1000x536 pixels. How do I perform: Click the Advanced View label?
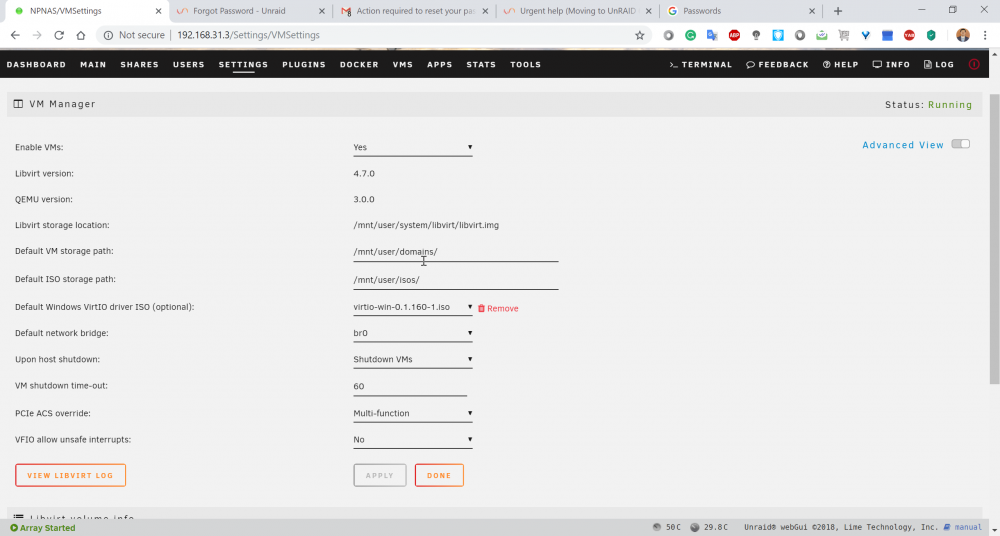pyautogui.click(x=902, y=145)
